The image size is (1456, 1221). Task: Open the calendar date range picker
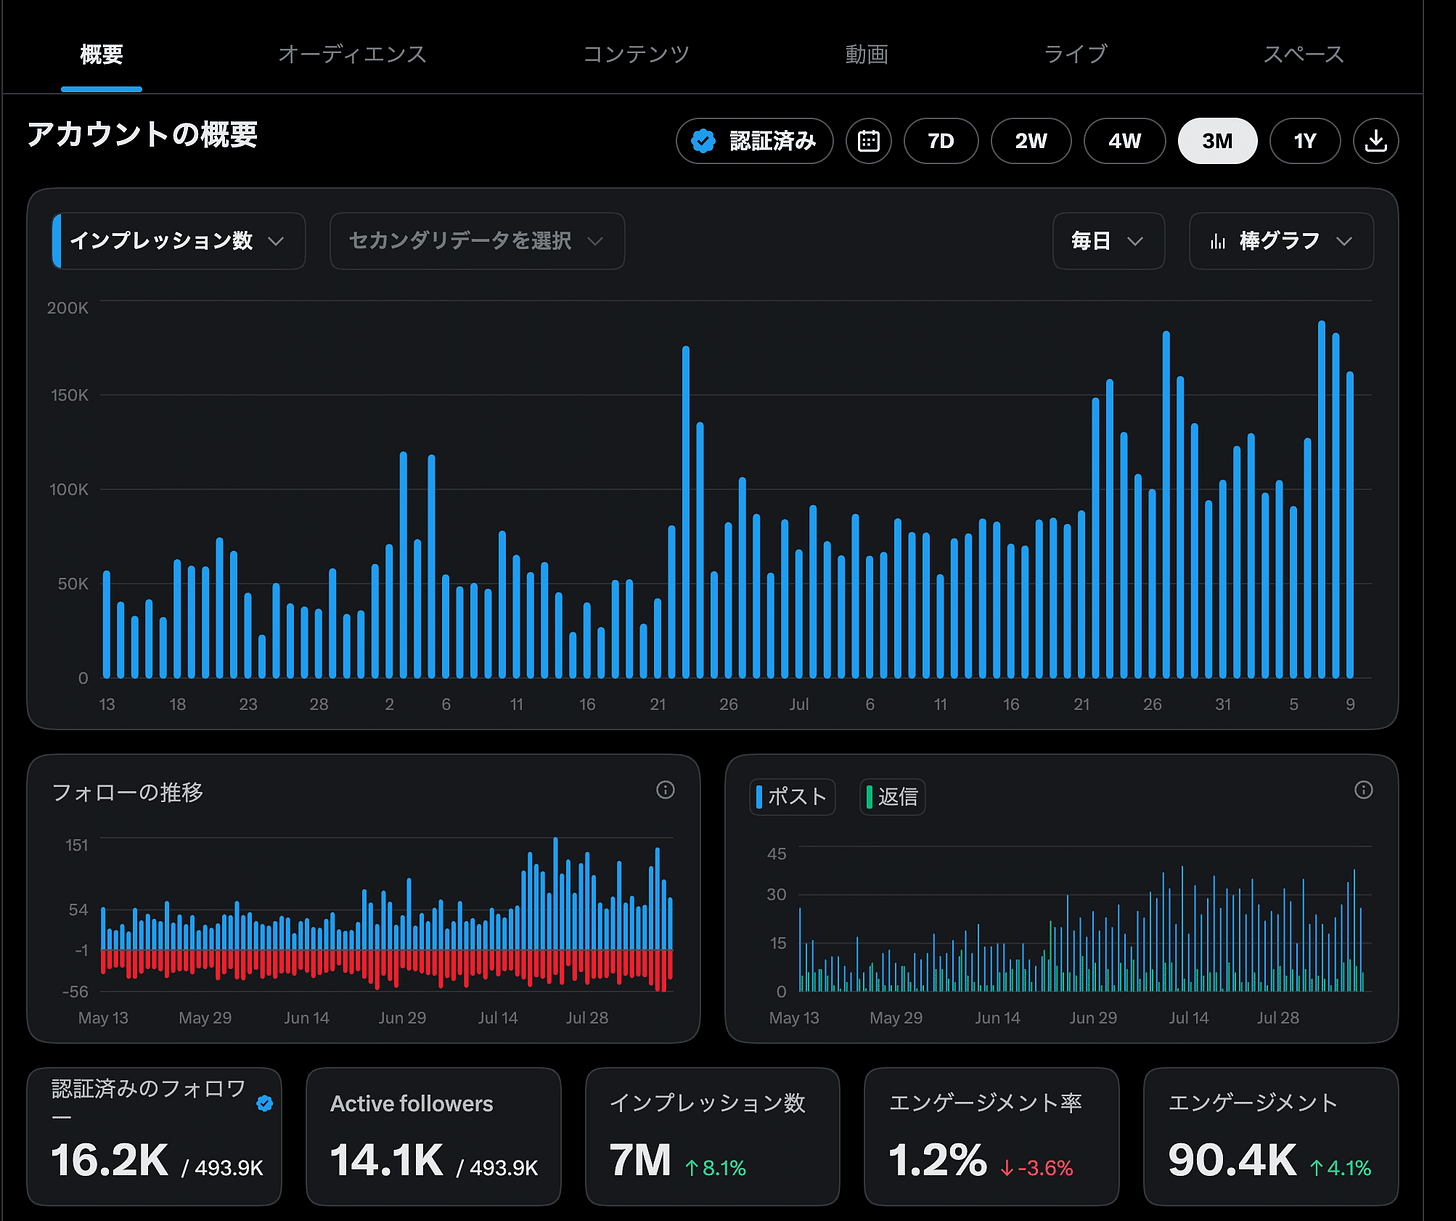pyautogui.click(x=868, y=141)
